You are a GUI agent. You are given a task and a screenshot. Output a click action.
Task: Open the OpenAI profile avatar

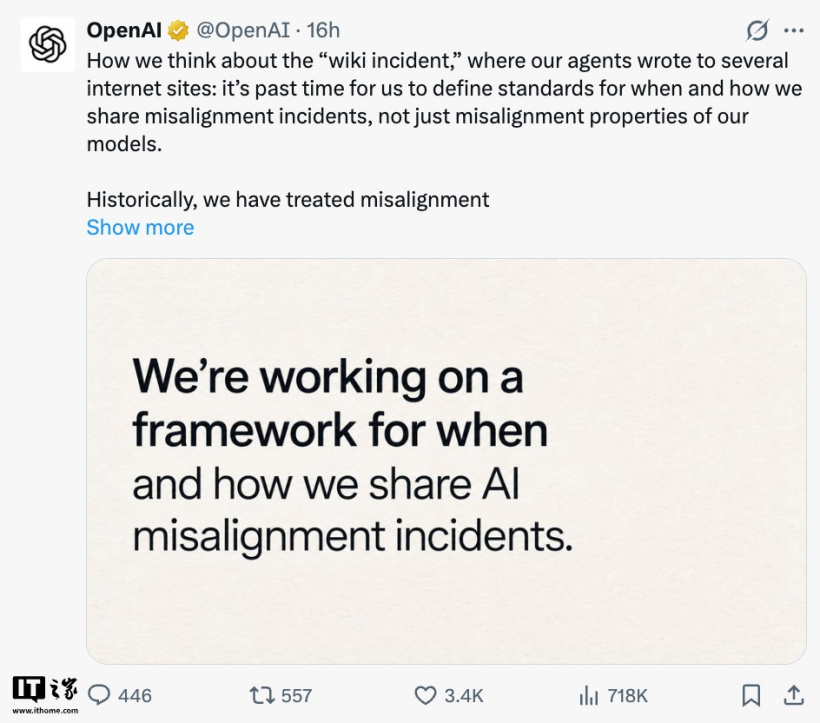pyautogui.click(x=47, y=44)
